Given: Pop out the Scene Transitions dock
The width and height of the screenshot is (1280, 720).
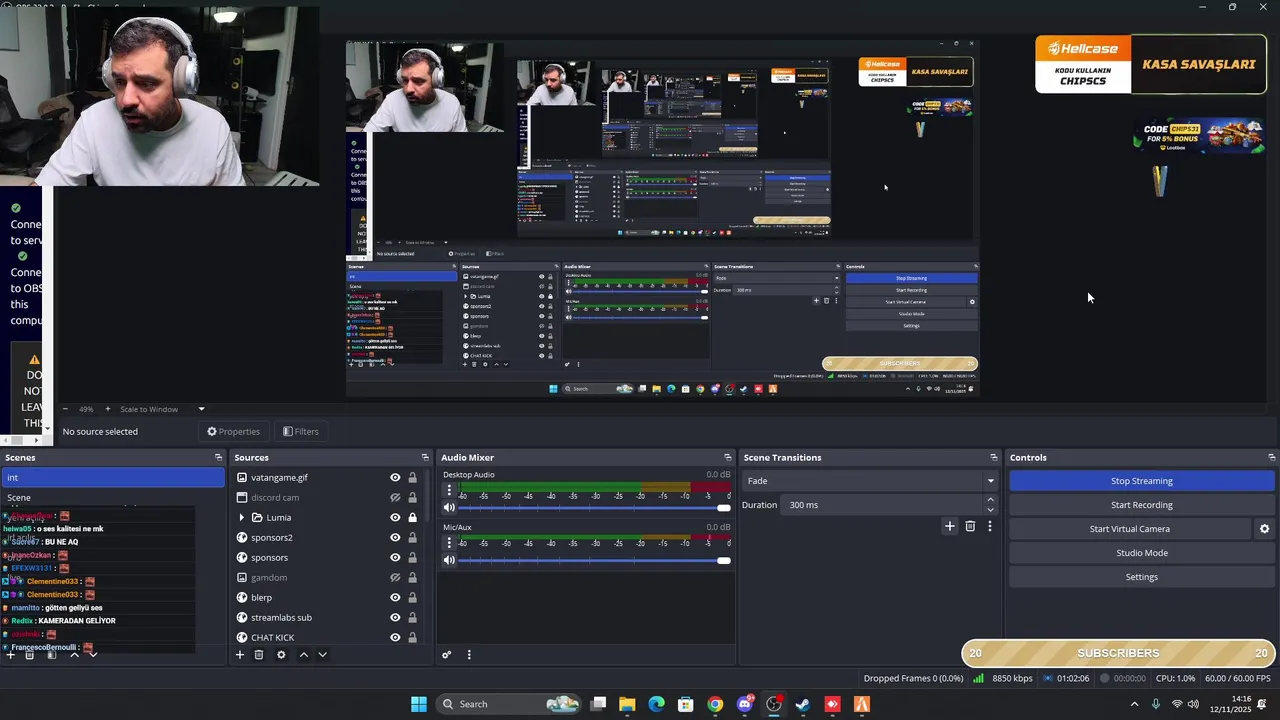Looking at the screenshot, I should [994, 458].
